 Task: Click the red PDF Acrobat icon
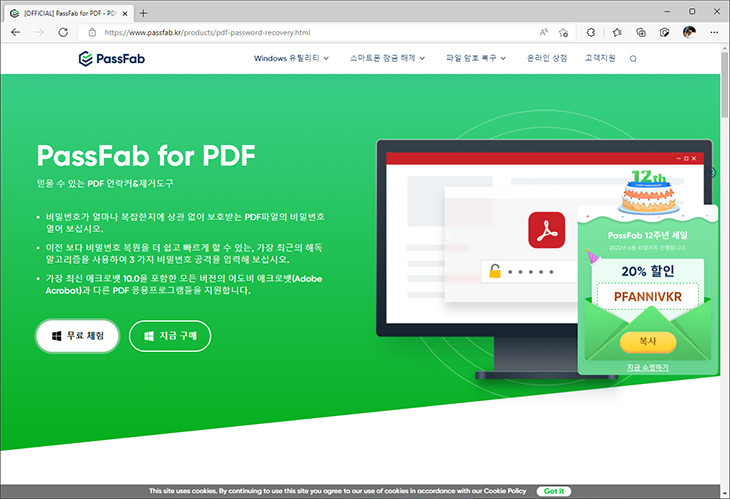[x=547, y=230]
